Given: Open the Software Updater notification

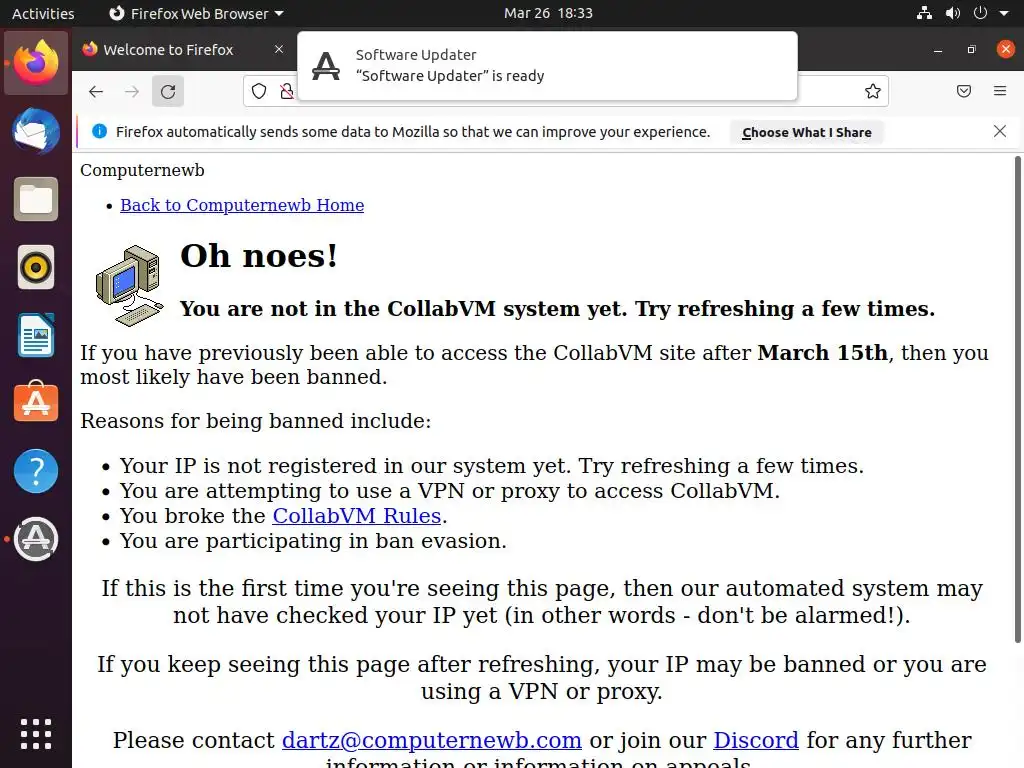Looking at the screenshot, I should tap(547, 65).
